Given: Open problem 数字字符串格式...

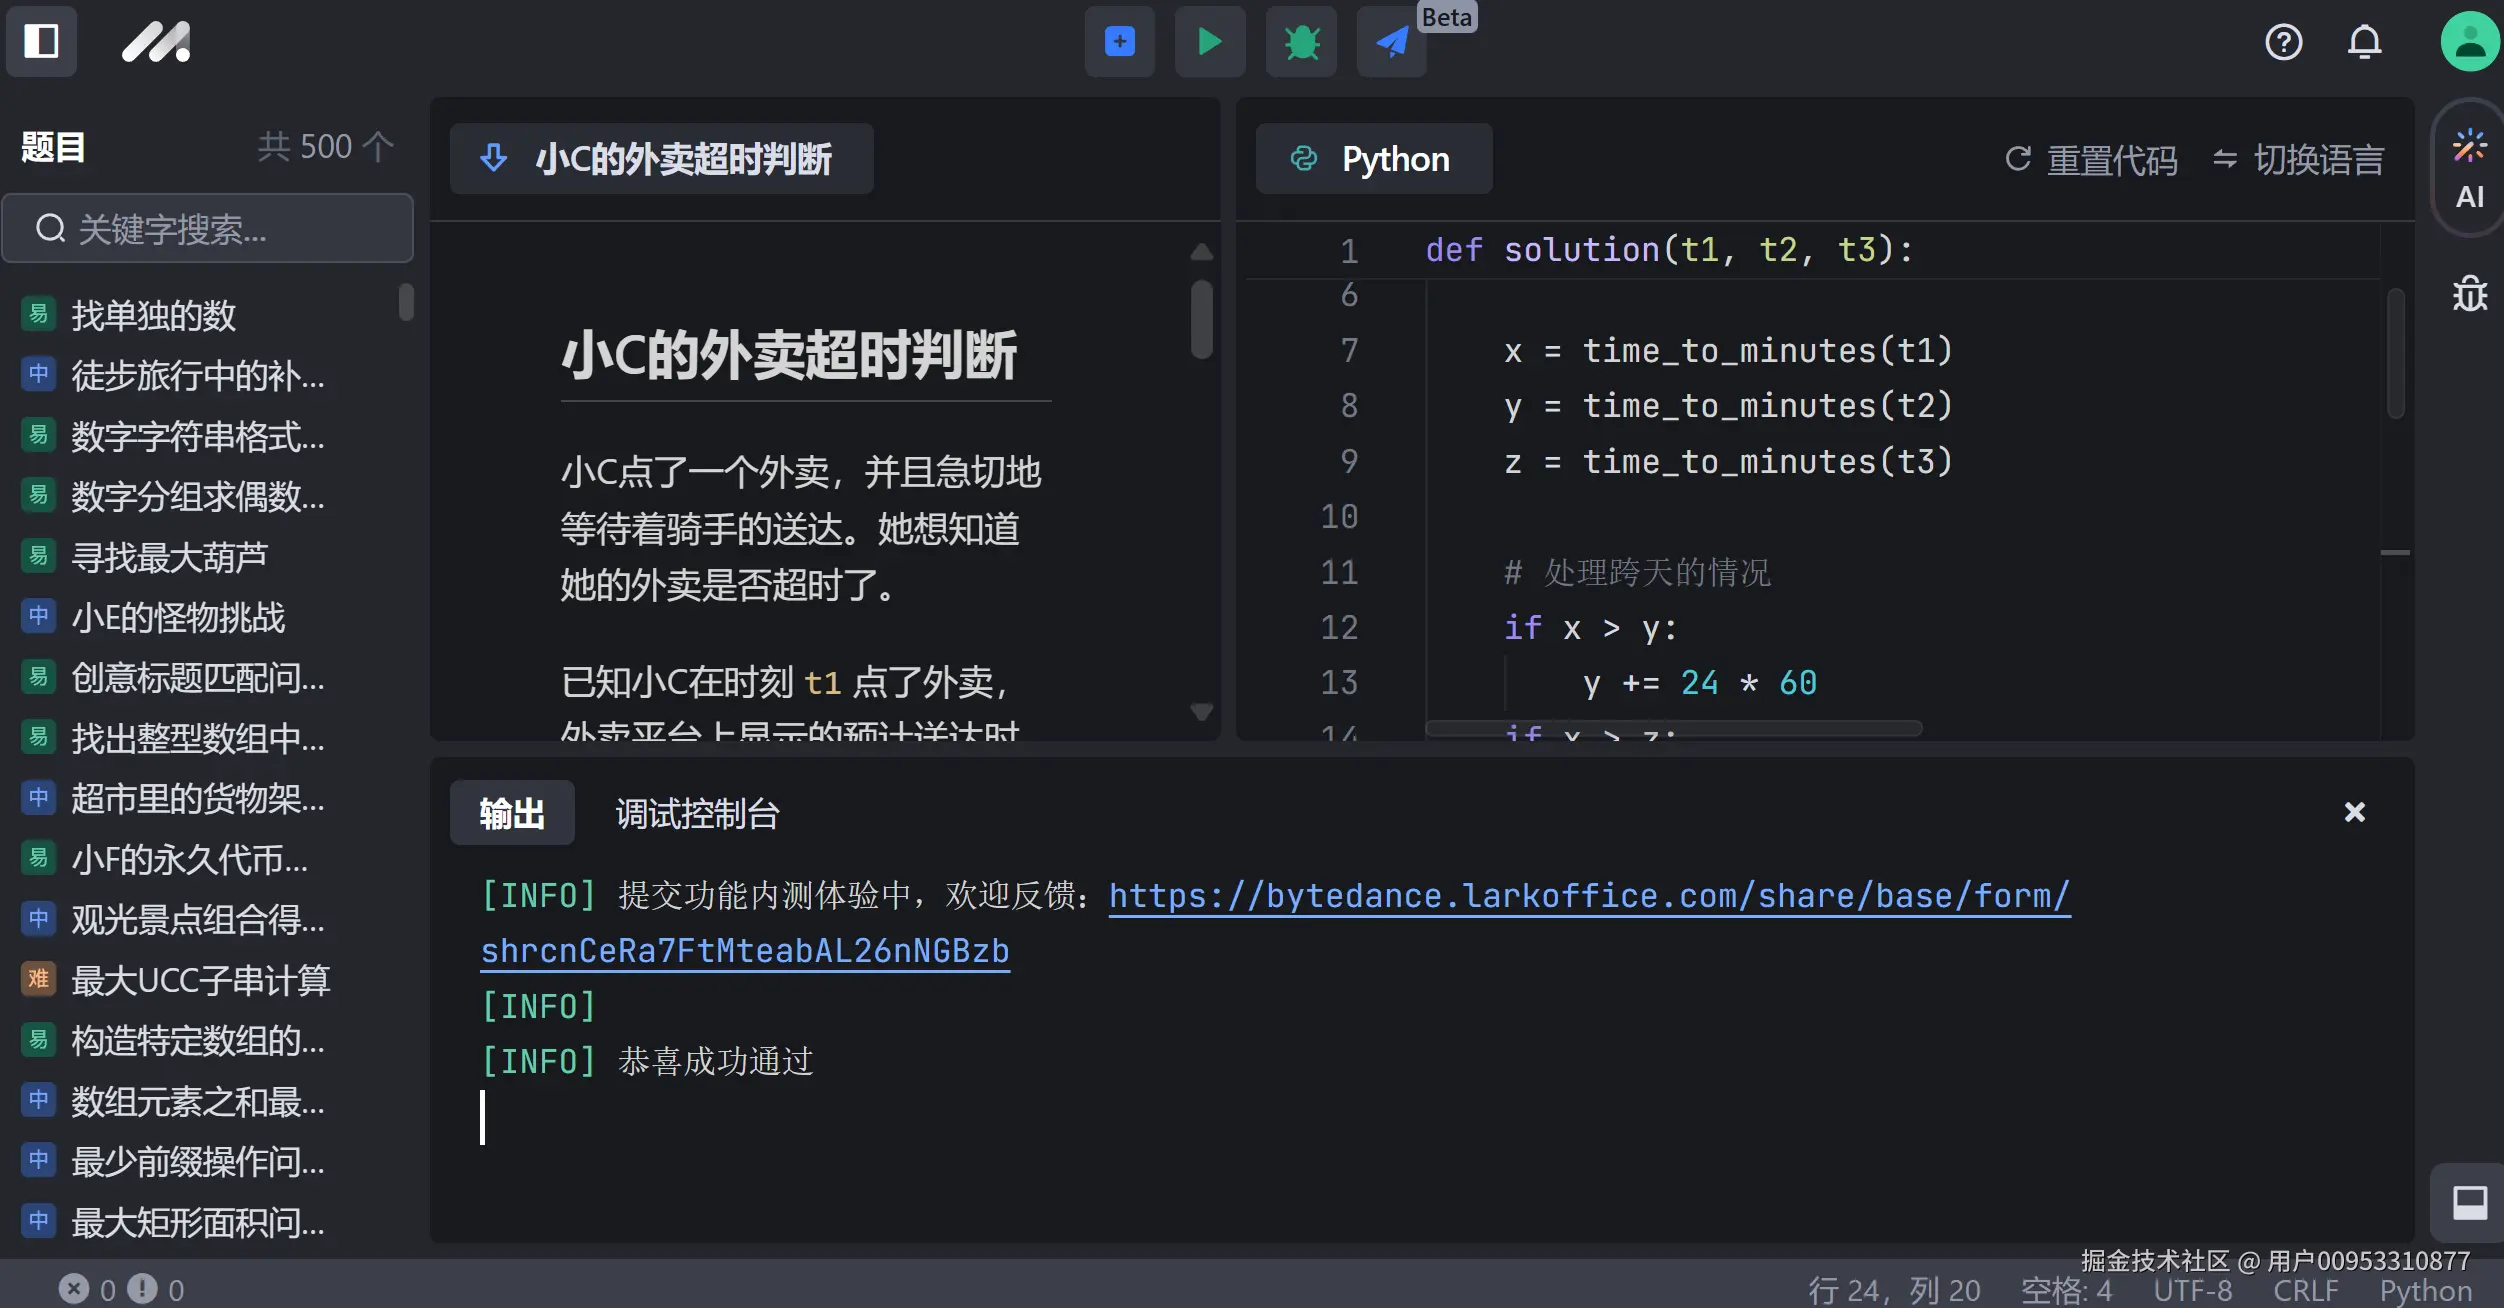Looking at the screenshot, I should coord(197,436).
